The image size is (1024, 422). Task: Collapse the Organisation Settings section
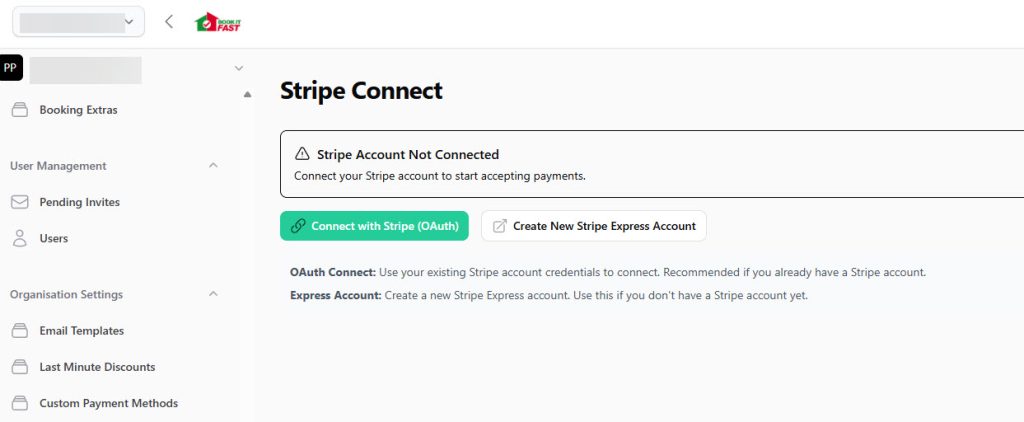click(213, 294)
